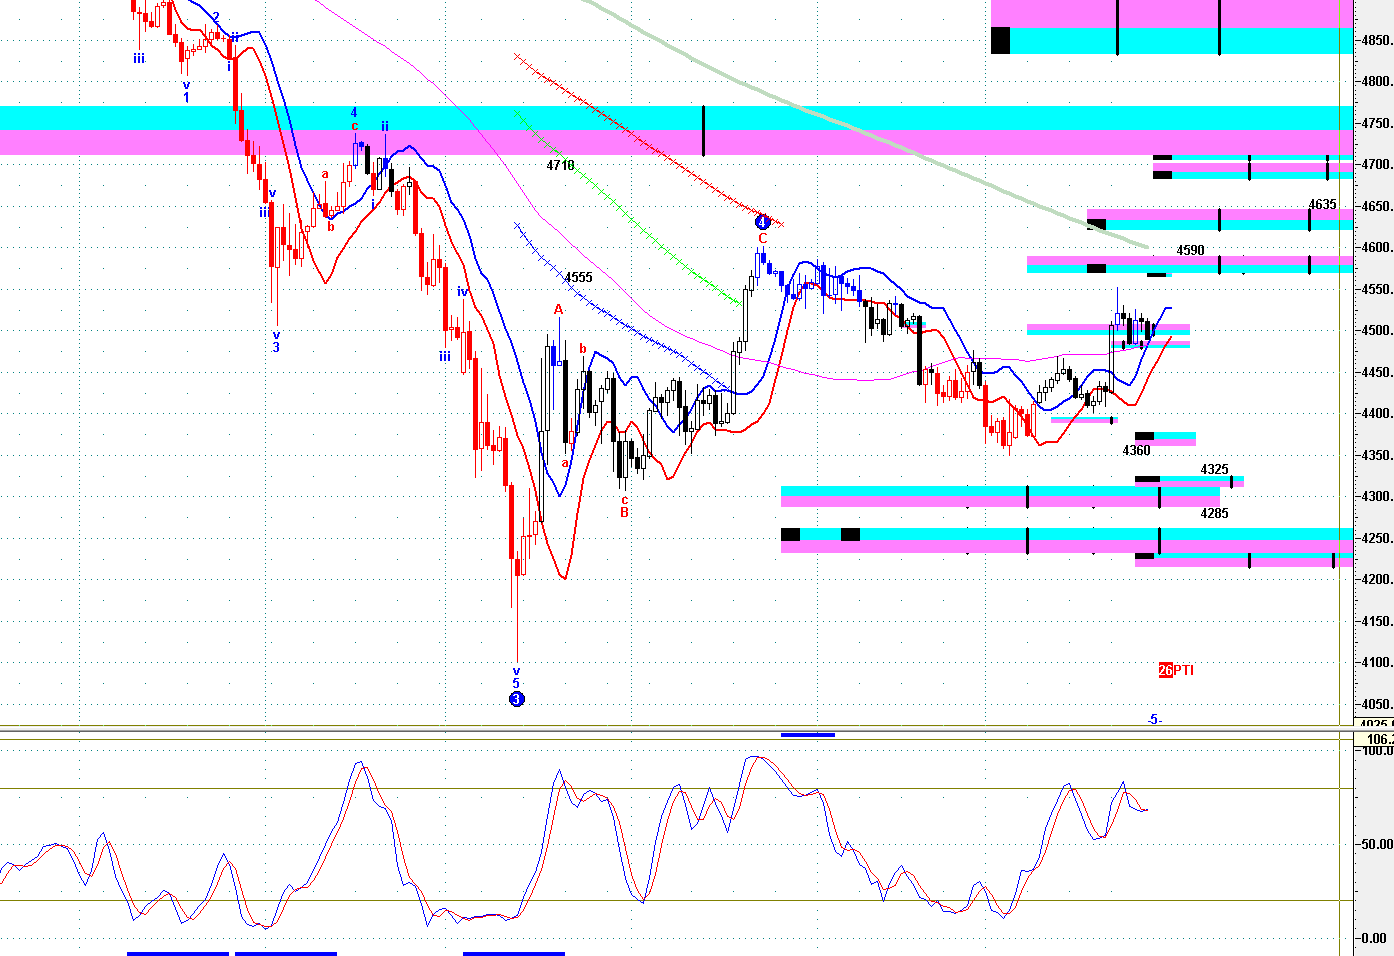Select the 4635 resistance price label
Viewport: 1394px width, 956px height.
1322,204
